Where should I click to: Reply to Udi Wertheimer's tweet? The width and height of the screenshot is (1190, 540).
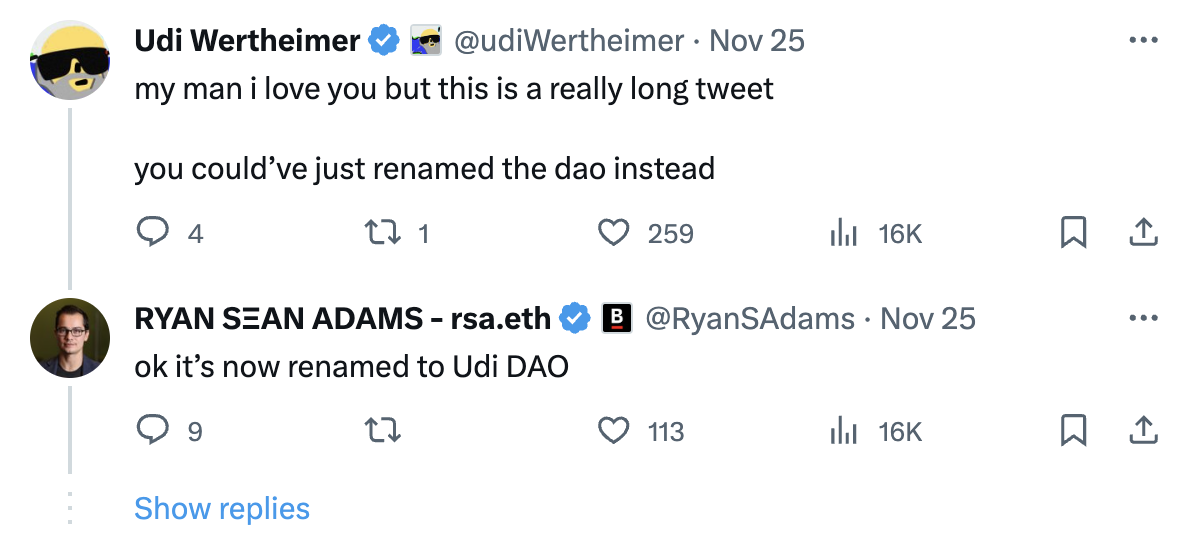(x=153, y=233)
